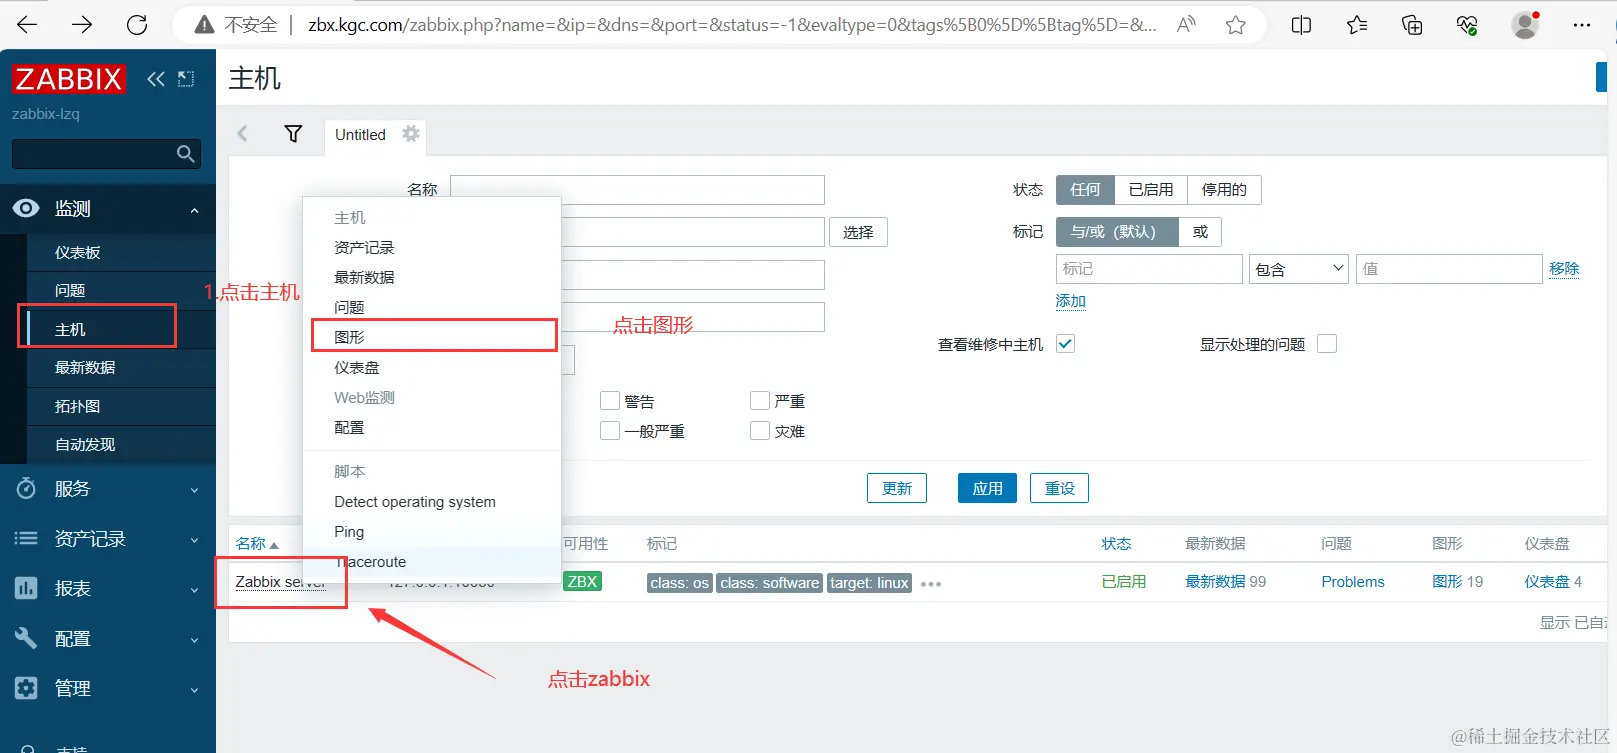Image resolution: width=1617 pixels, height=753 pixels.
Task: Choose 仪表盘 in the context menu
Action: click(x=433, y=367)
